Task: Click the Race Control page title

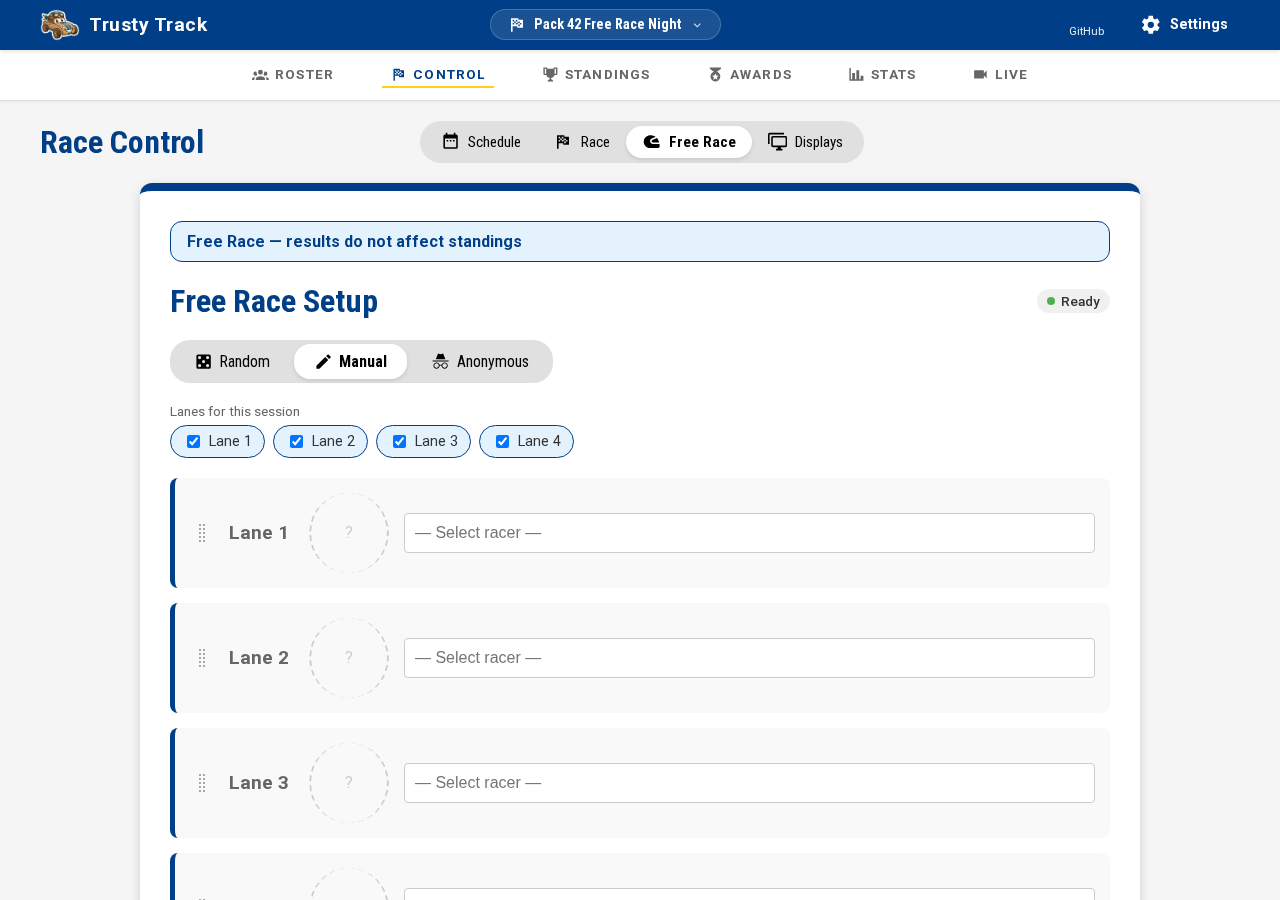Action: point(122,142)
